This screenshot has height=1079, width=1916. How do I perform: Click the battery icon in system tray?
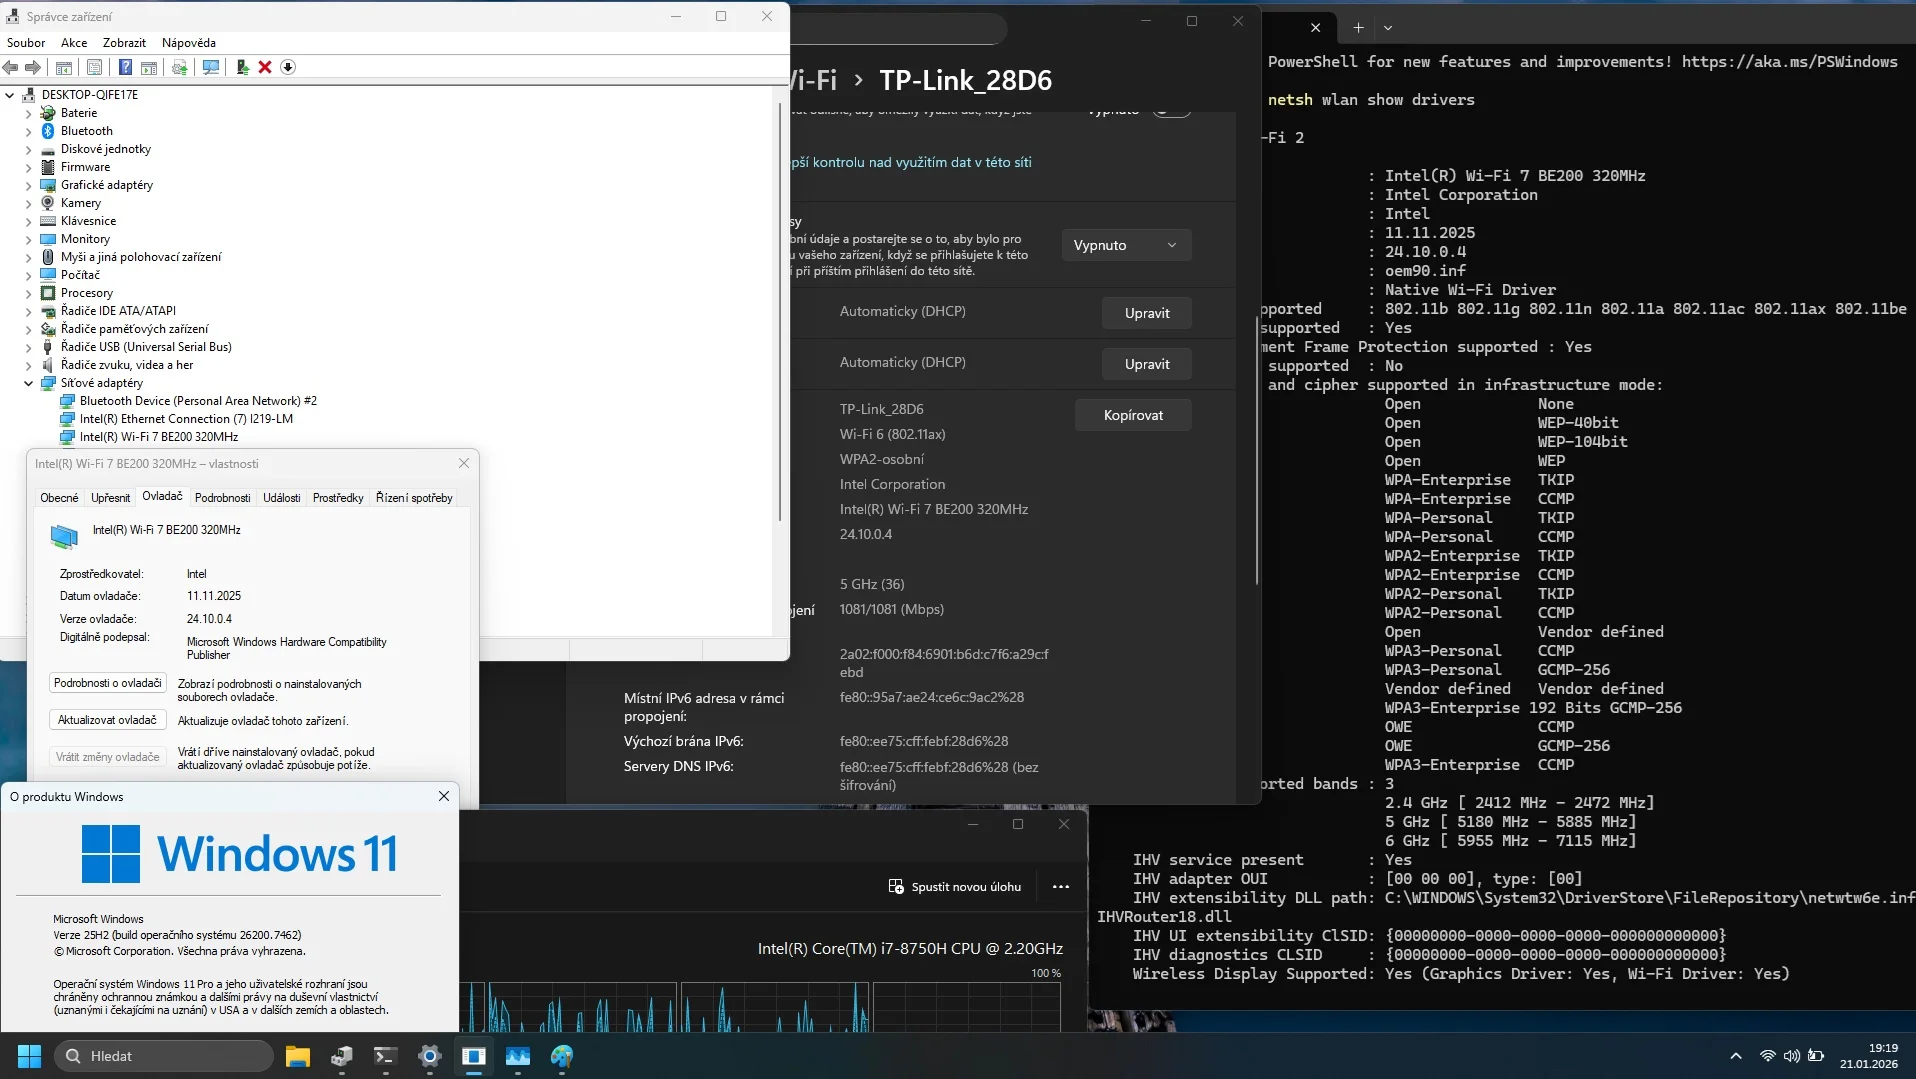1816,1056
